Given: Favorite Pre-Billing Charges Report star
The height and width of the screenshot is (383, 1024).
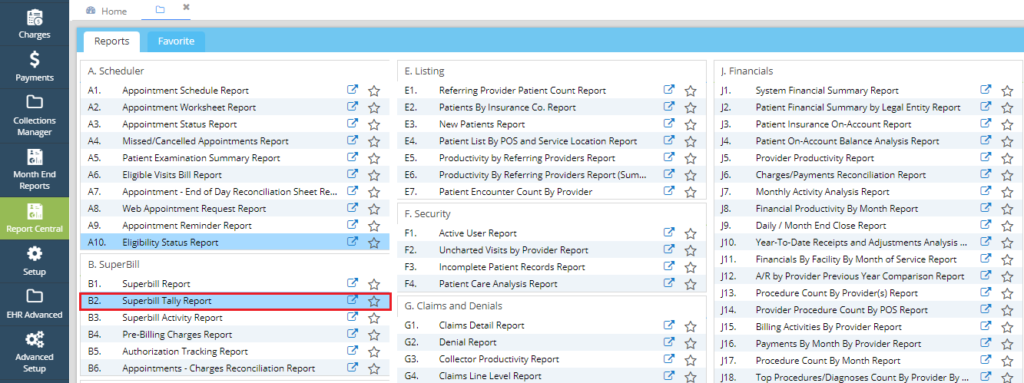Looking at the screenshot, I should (374, 335).
